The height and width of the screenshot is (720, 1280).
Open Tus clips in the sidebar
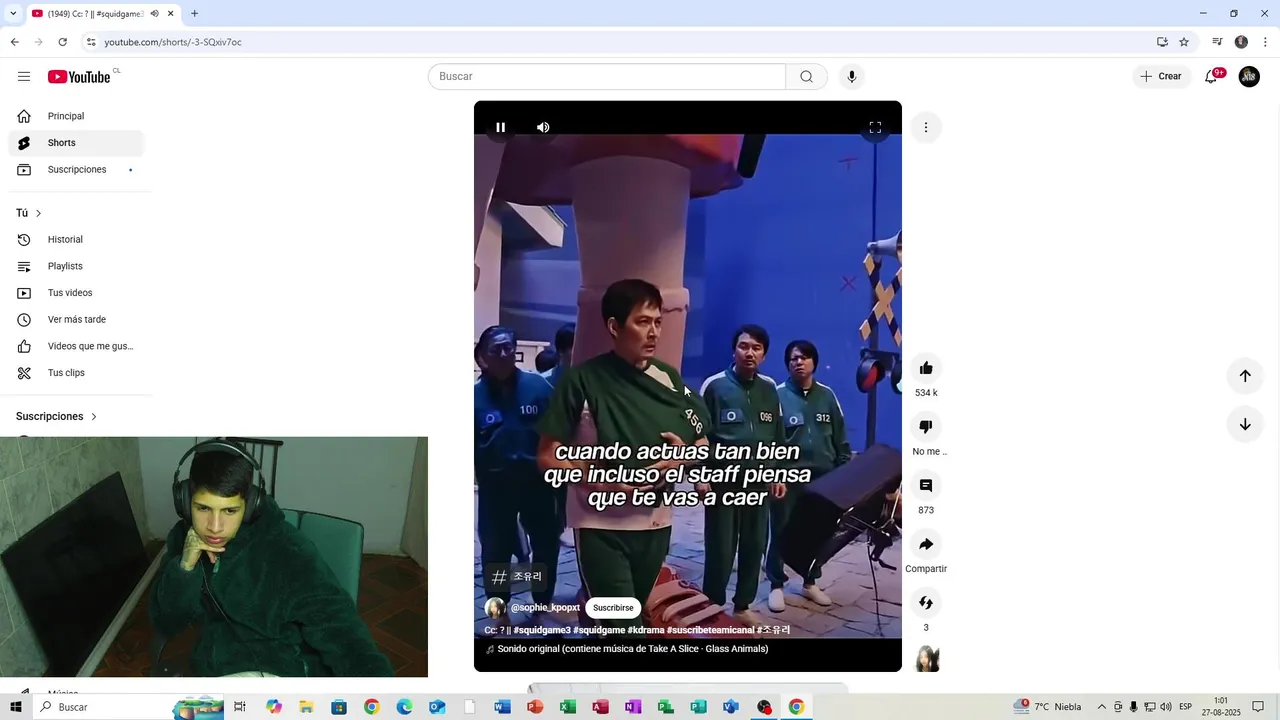click(x=76, y=373)
